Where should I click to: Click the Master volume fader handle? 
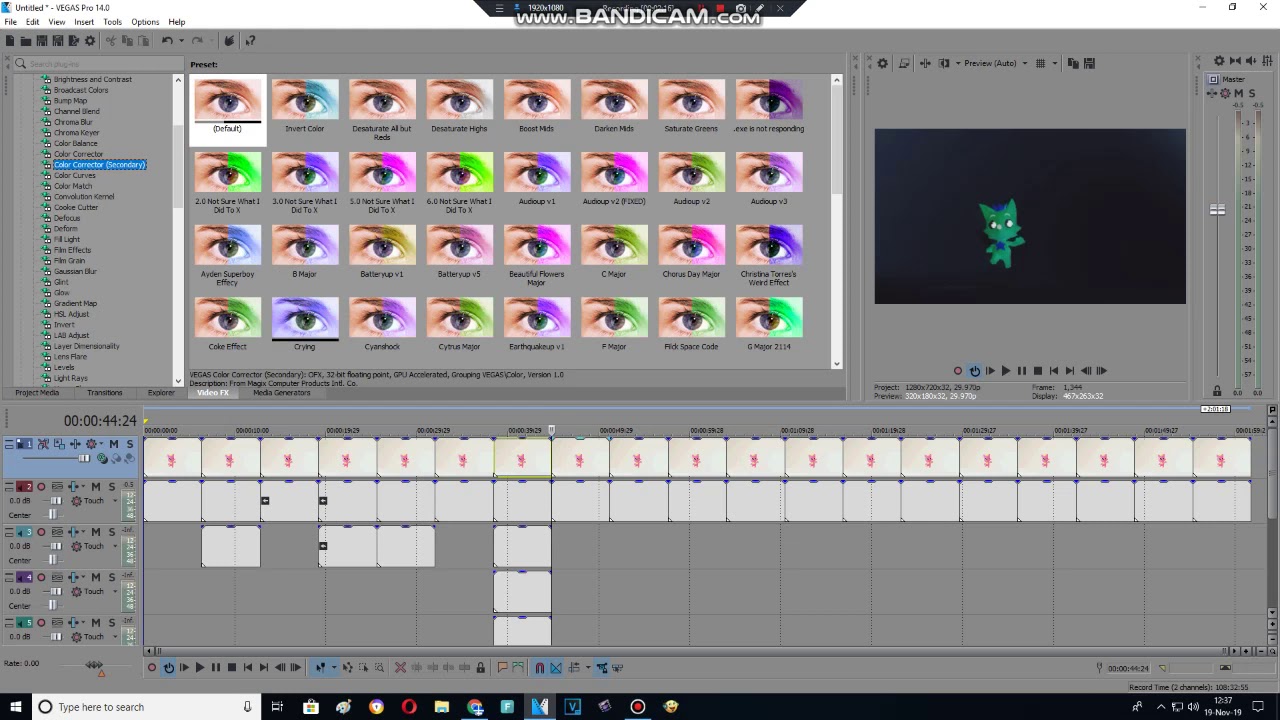1217,210
